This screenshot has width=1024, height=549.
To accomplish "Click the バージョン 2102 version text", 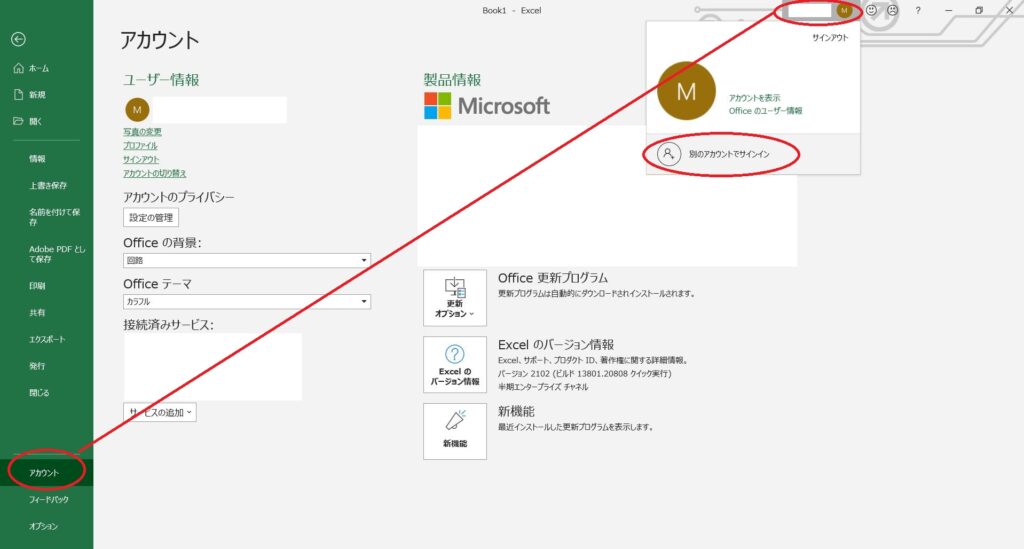I will click(x=584, y=374).
